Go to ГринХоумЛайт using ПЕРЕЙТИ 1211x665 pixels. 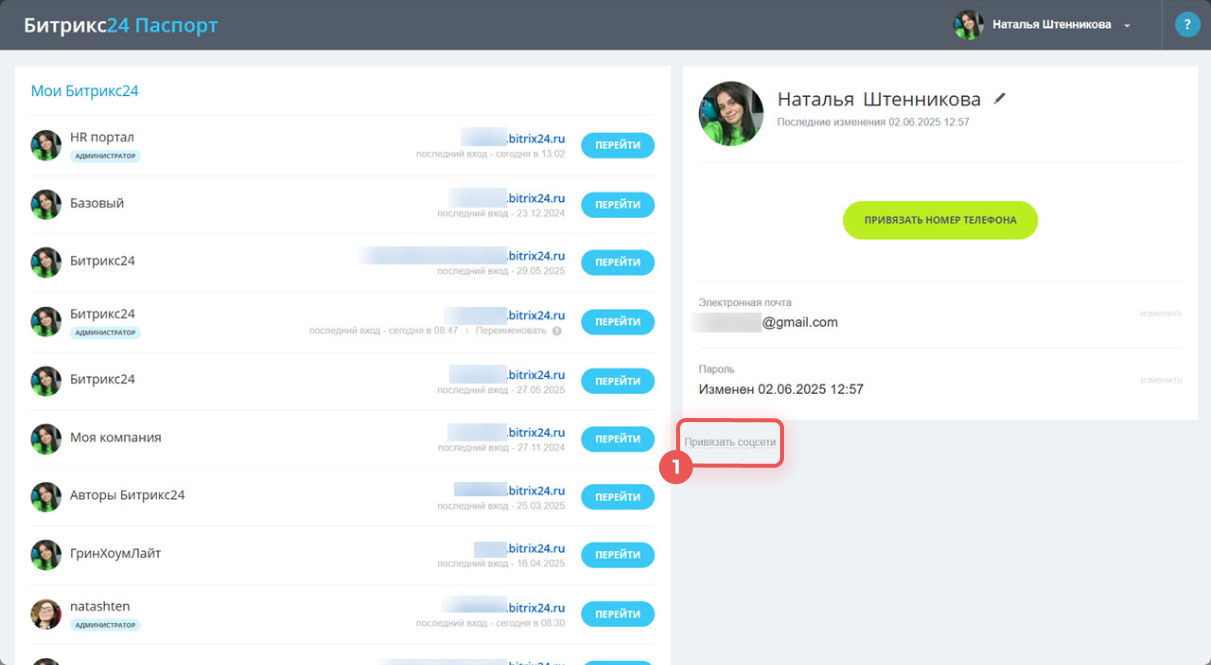618,555
